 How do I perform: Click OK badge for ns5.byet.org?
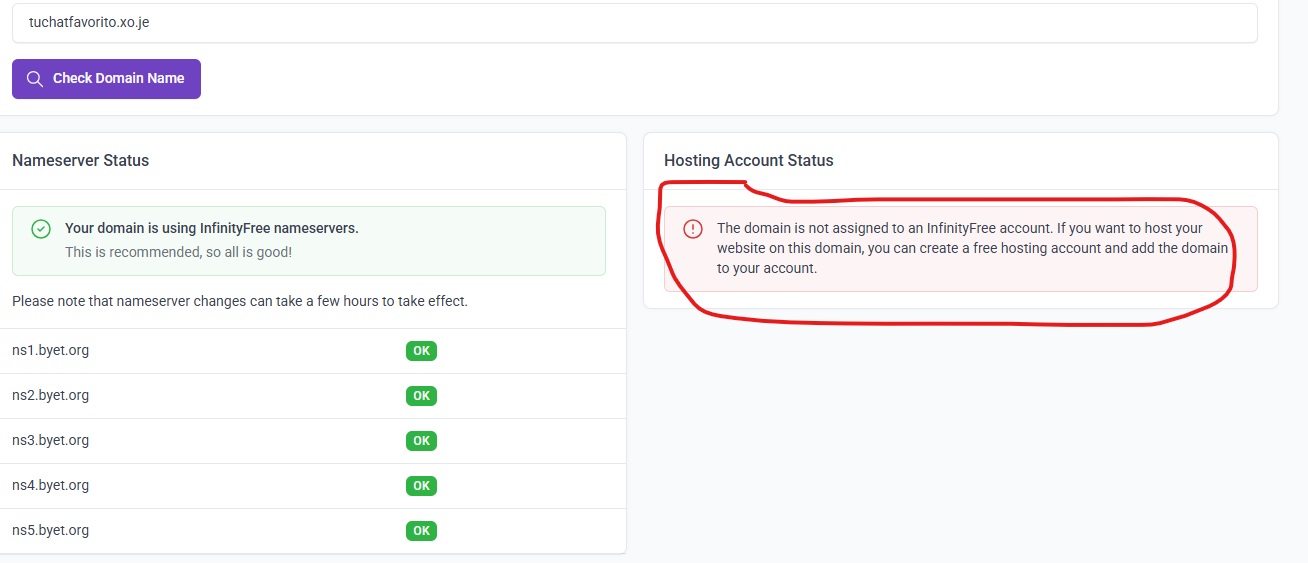(421, 531)
